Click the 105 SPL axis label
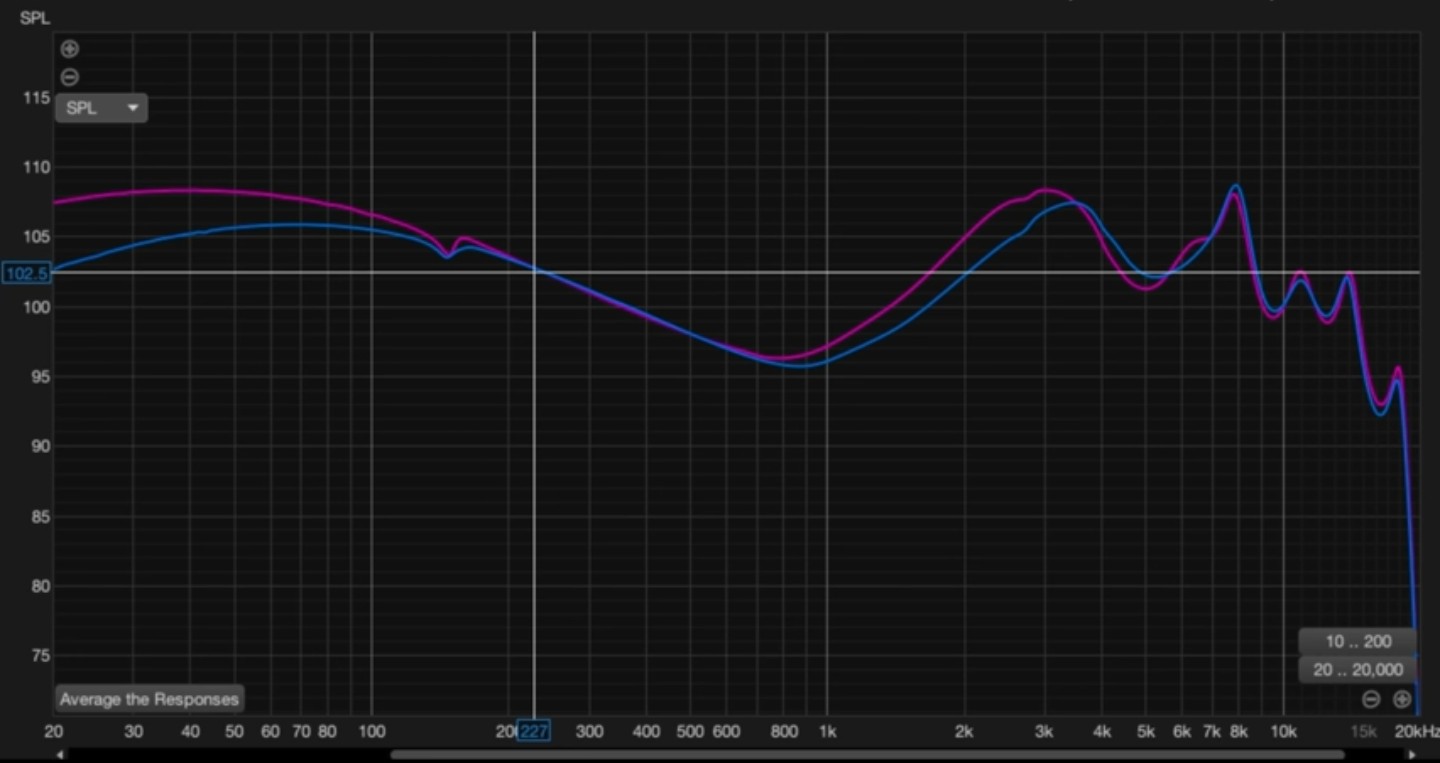The image size is (1440, 763). [36, 237]
